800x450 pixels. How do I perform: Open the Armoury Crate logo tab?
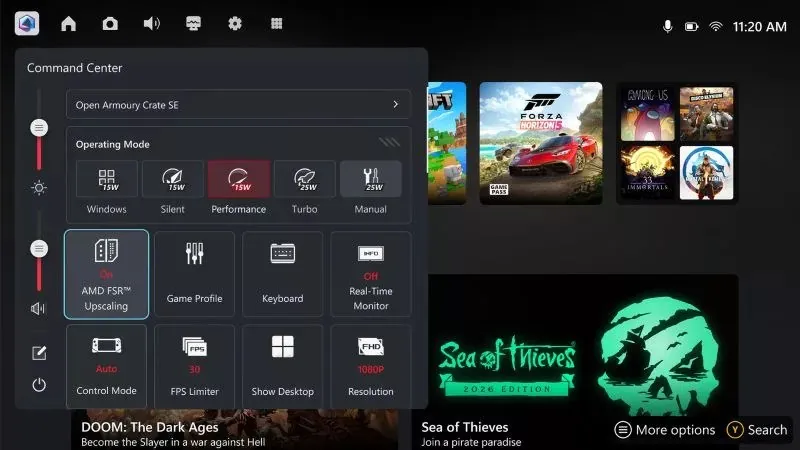[x=27, y=23]
